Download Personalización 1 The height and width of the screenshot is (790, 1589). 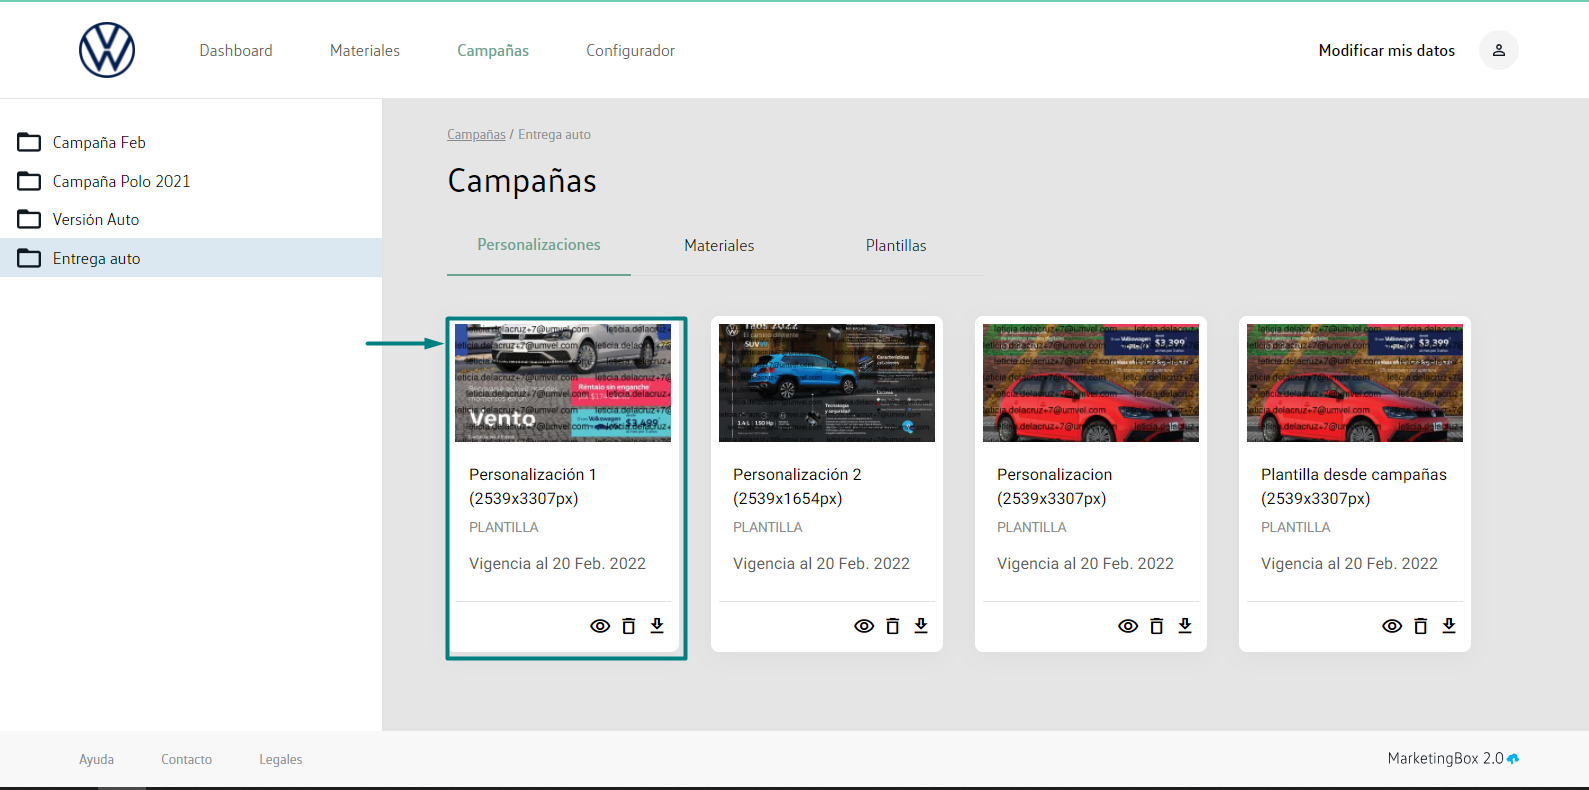click(x=657, y=626)
